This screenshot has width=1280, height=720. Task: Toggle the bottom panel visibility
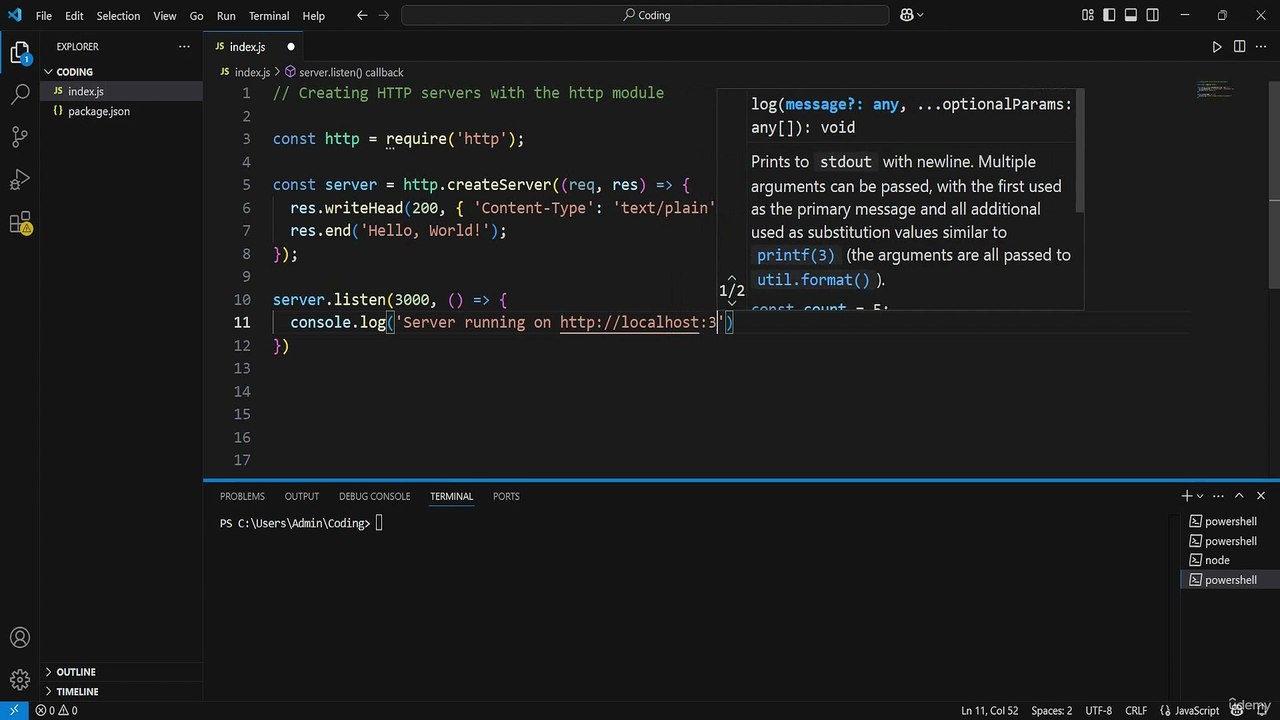1131,15
